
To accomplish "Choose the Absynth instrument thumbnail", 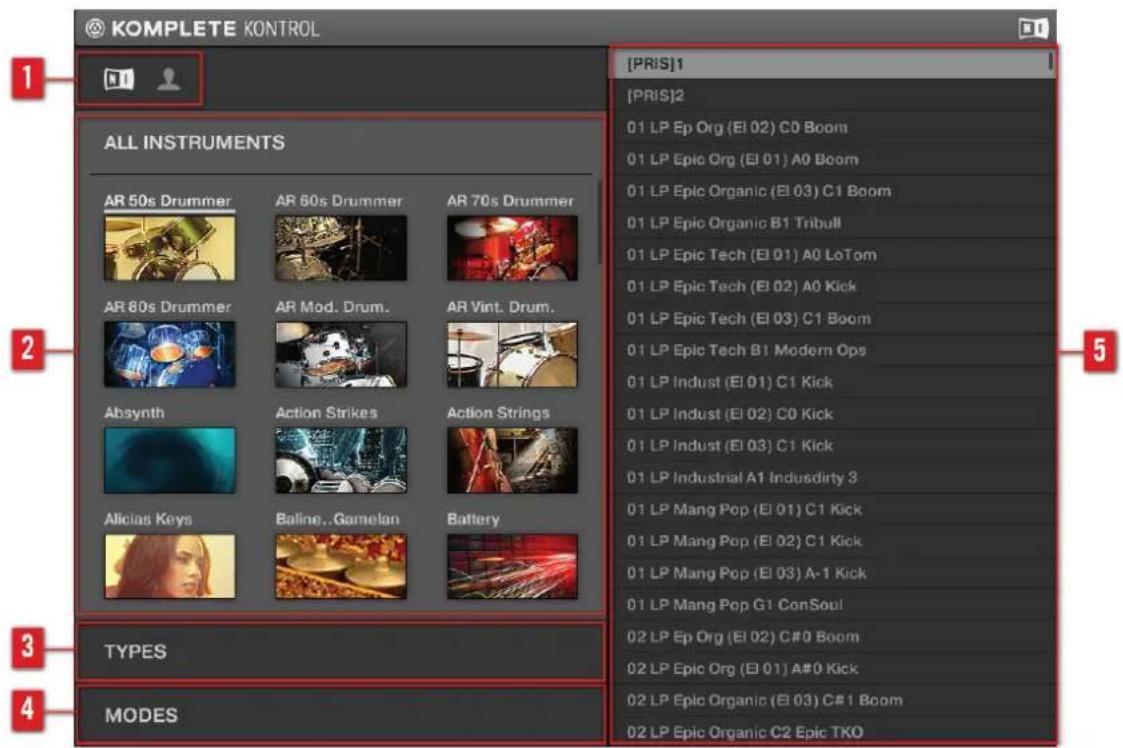I will pyautogui.click(x=170, y=460).
